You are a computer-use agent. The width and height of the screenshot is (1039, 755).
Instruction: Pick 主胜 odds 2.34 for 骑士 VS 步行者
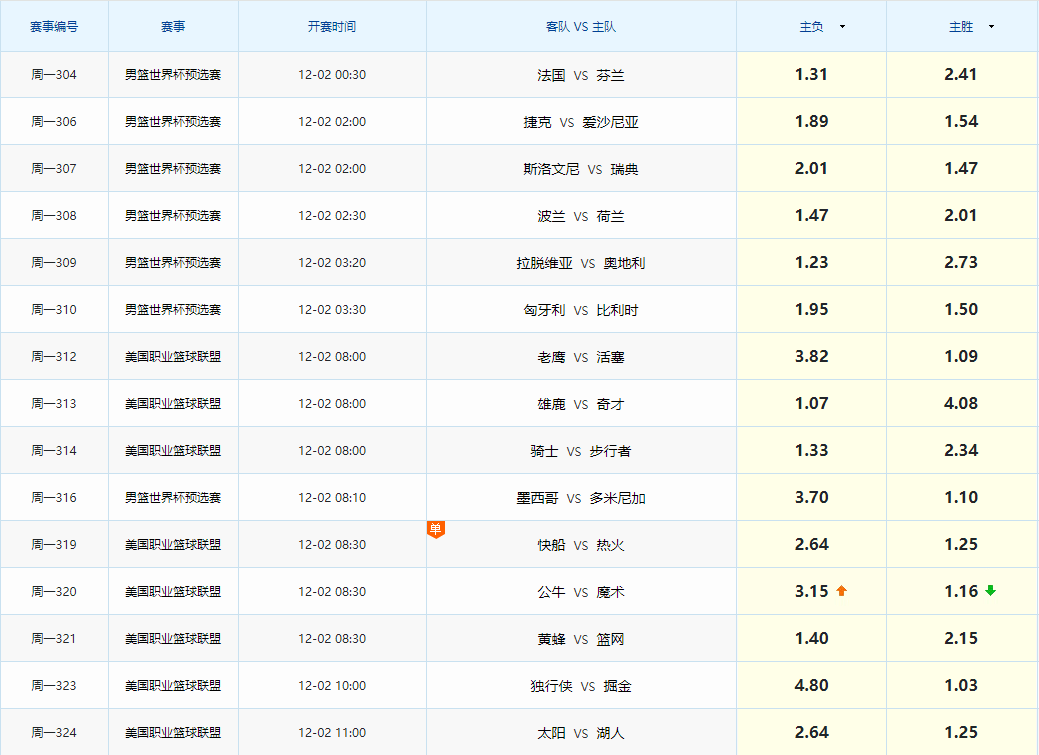coord(961,451)
